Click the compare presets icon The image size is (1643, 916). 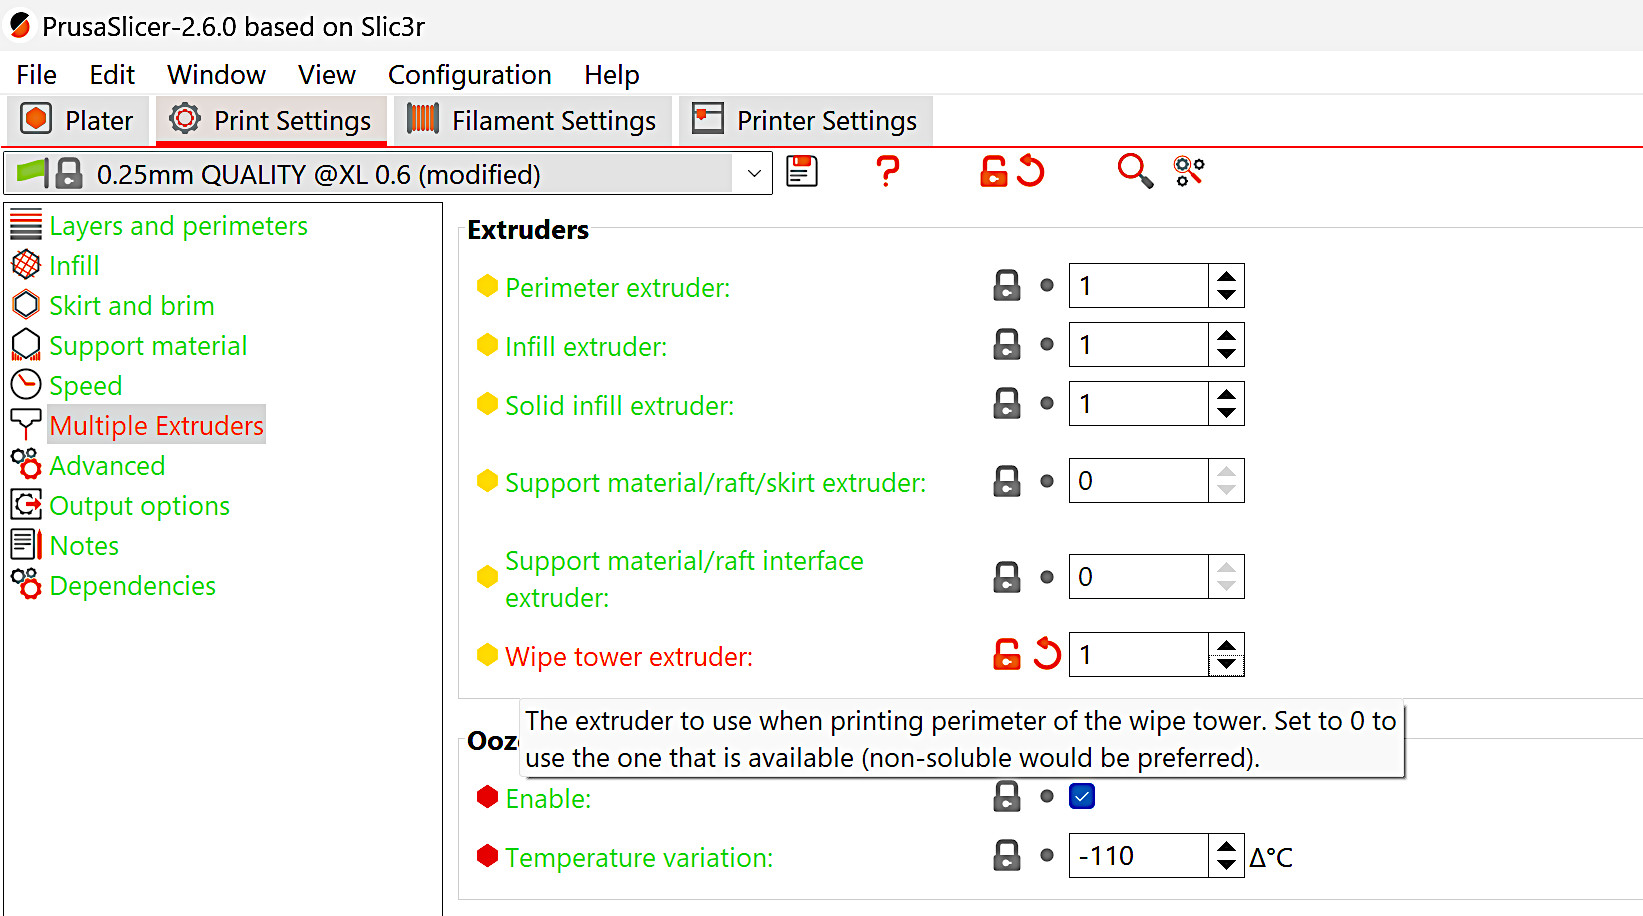coord(1188,171)
